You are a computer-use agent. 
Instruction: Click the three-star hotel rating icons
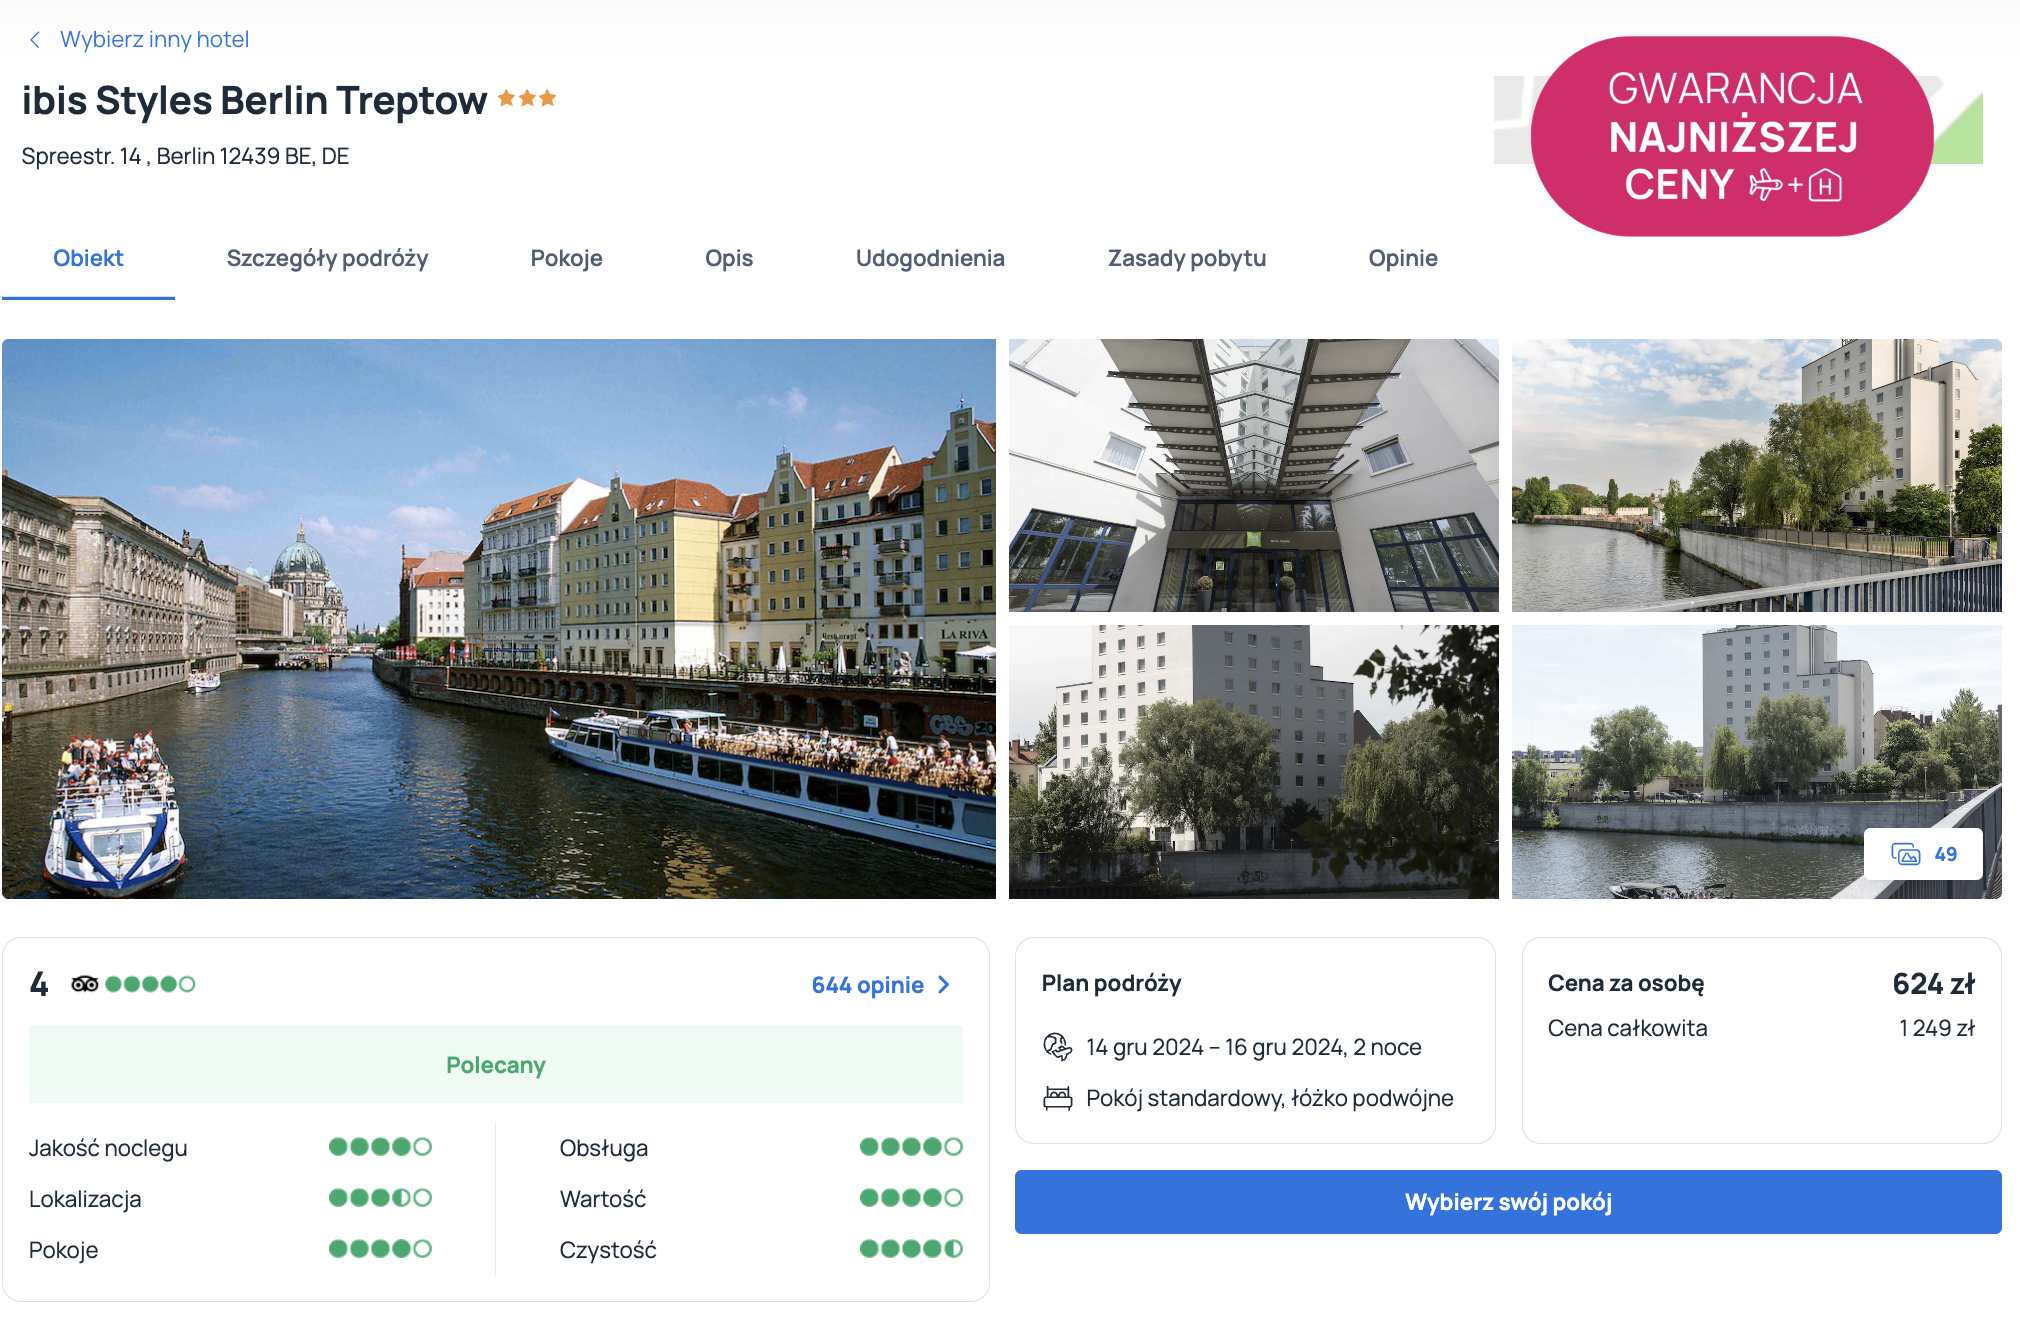click(x=527, y=98)
